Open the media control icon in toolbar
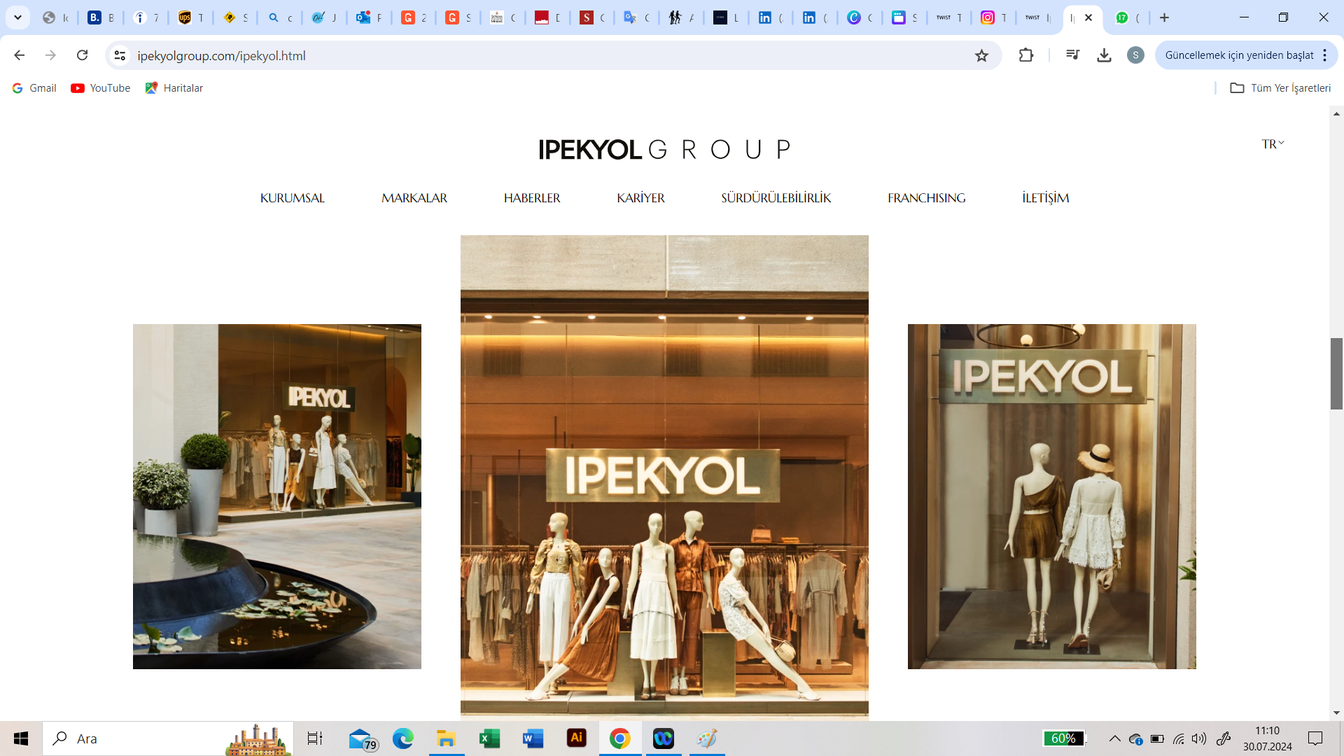Screen dimensions: 1344x756 pos(1072,56)
